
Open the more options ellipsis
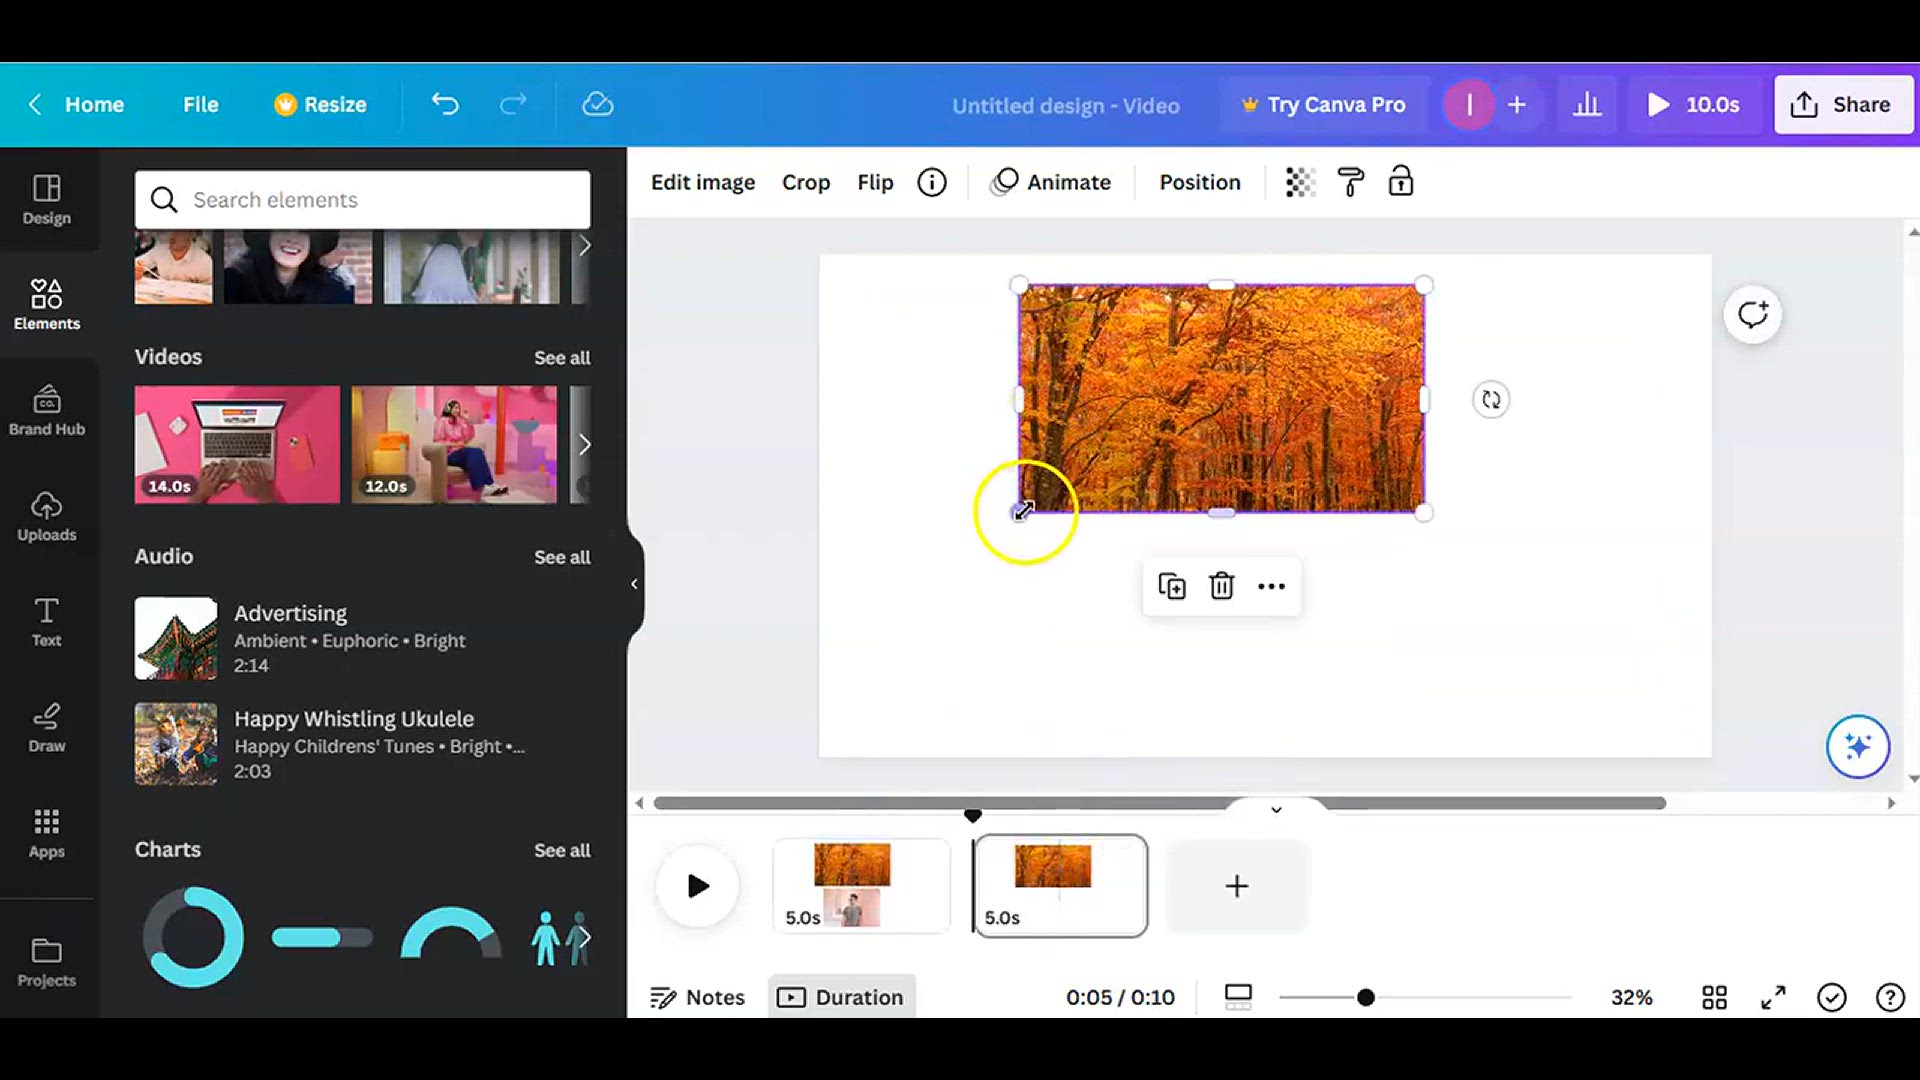tap(1271, 587)
